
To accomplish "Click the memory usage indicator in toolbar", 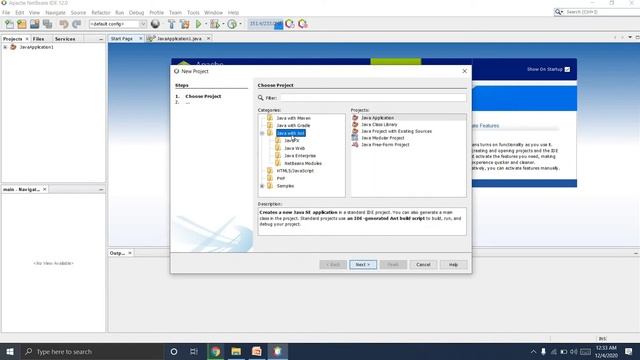I will pyautogui.click(x=266, y=24).
